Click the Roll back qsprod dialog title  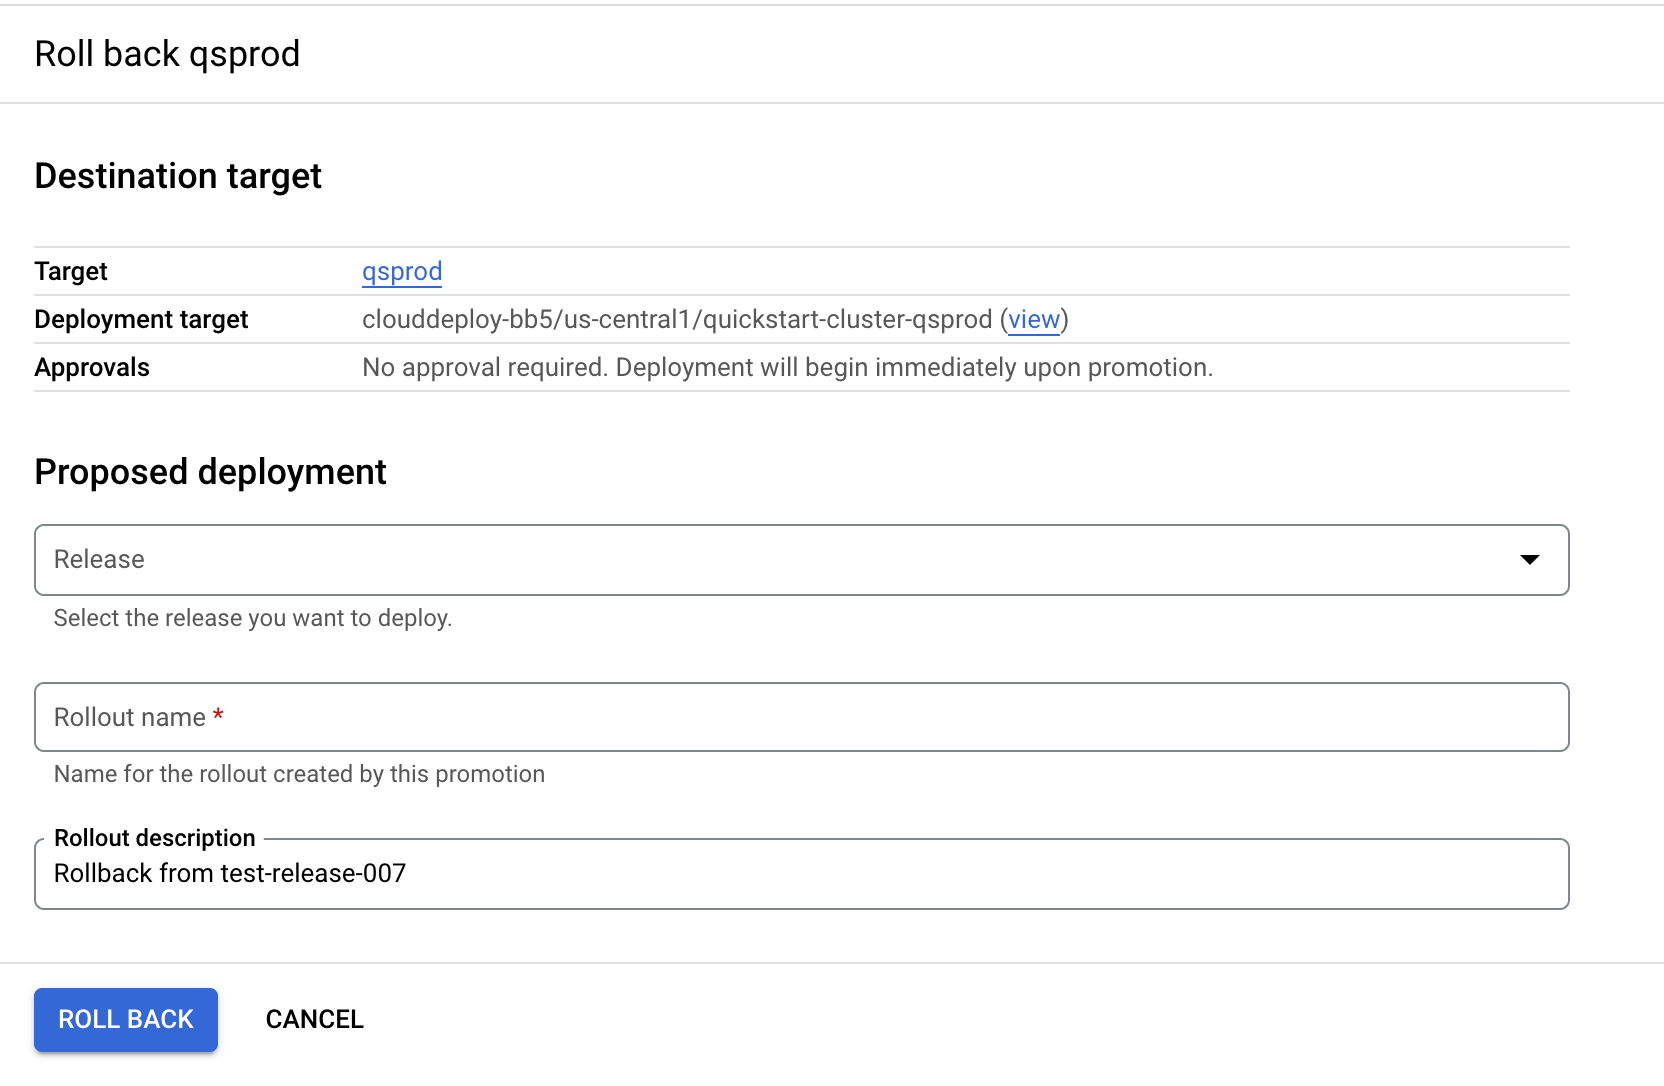(x=167, y=53)
